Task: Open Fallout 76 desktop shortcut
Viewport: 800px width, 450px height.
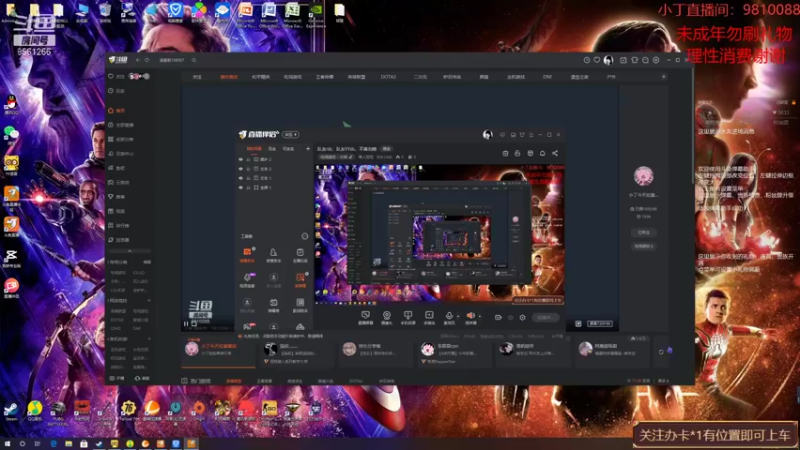Action: 128,411
